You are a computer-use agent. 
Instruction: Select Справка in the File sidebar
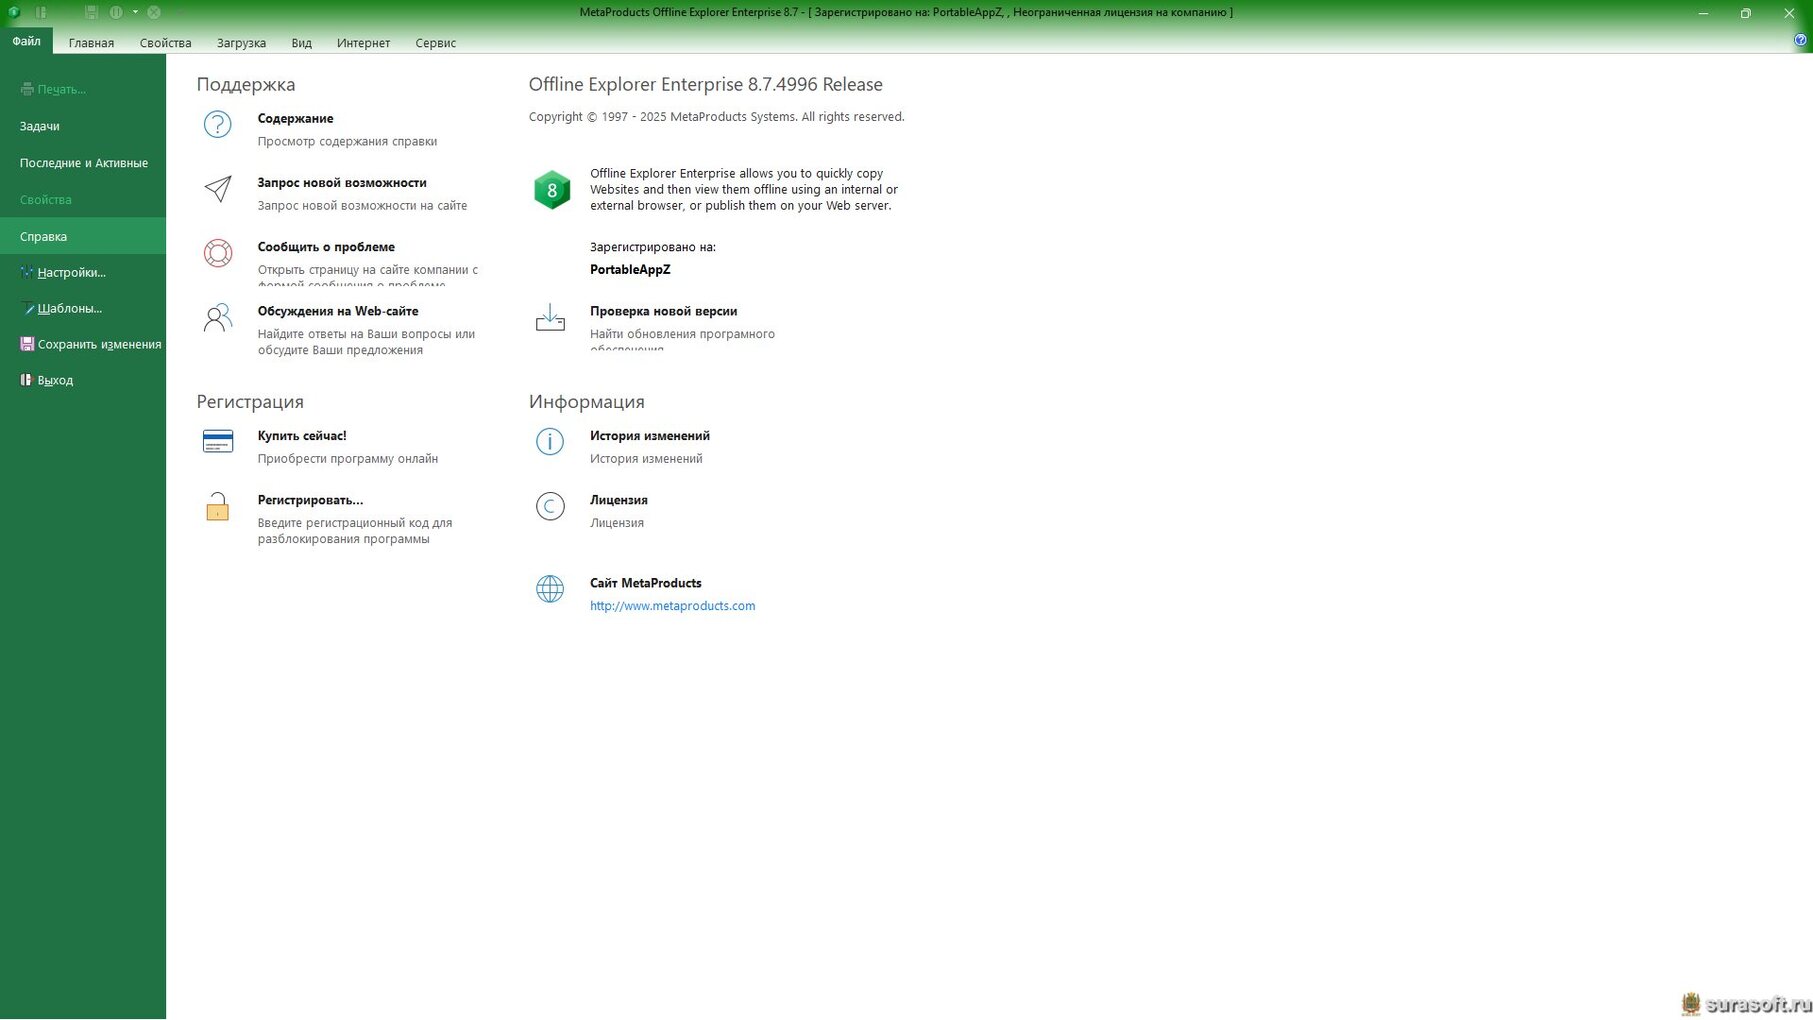coord(83,236)
